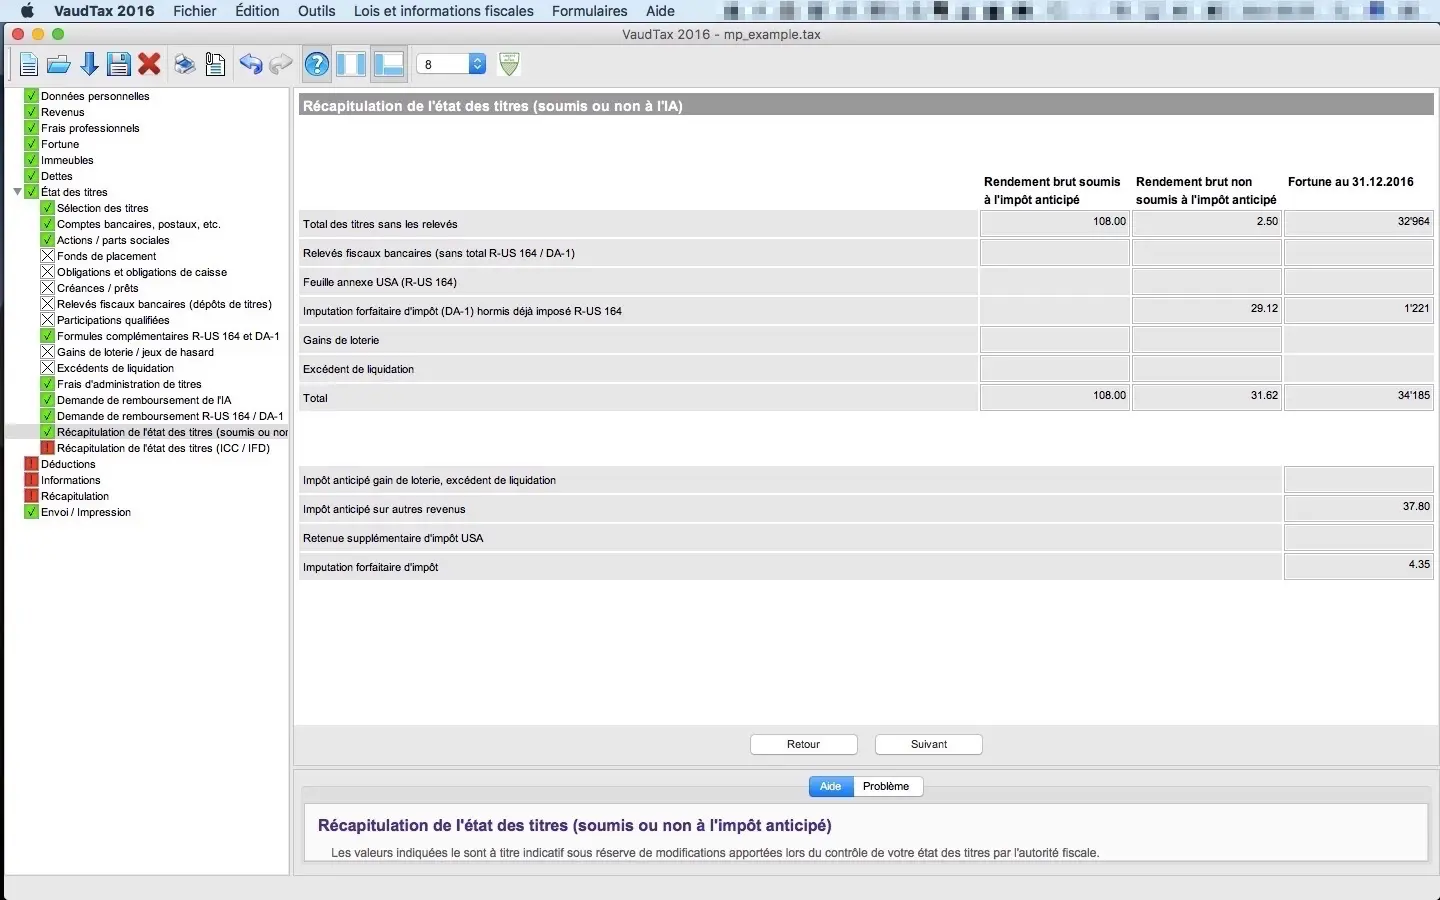
Task: Switch to the Aide tab
Action: [x=831, y=786]
